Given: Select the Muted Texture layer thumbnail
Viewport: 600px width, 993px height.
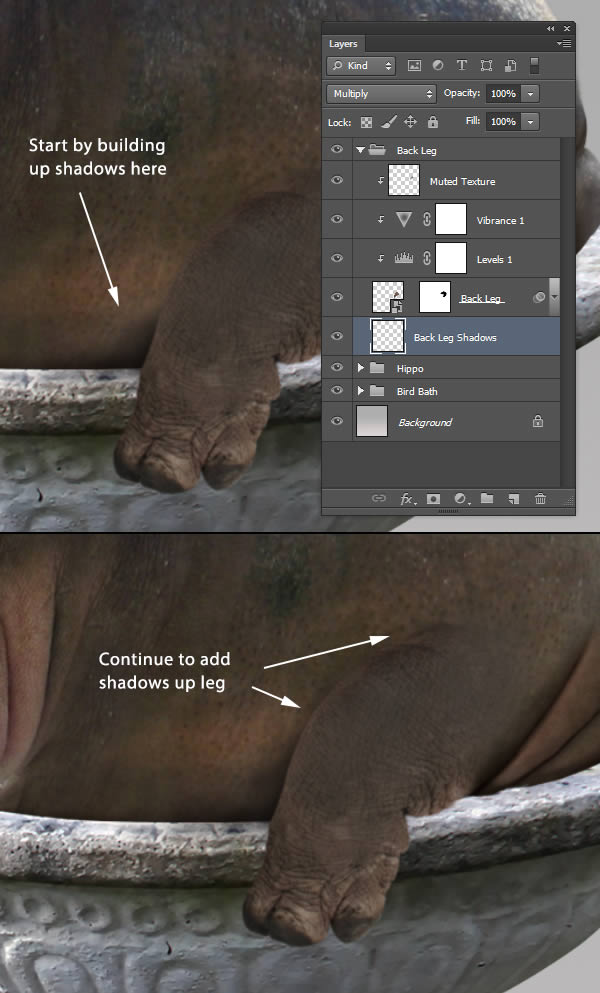Looking at the screenshot, I should click(404, 180).
